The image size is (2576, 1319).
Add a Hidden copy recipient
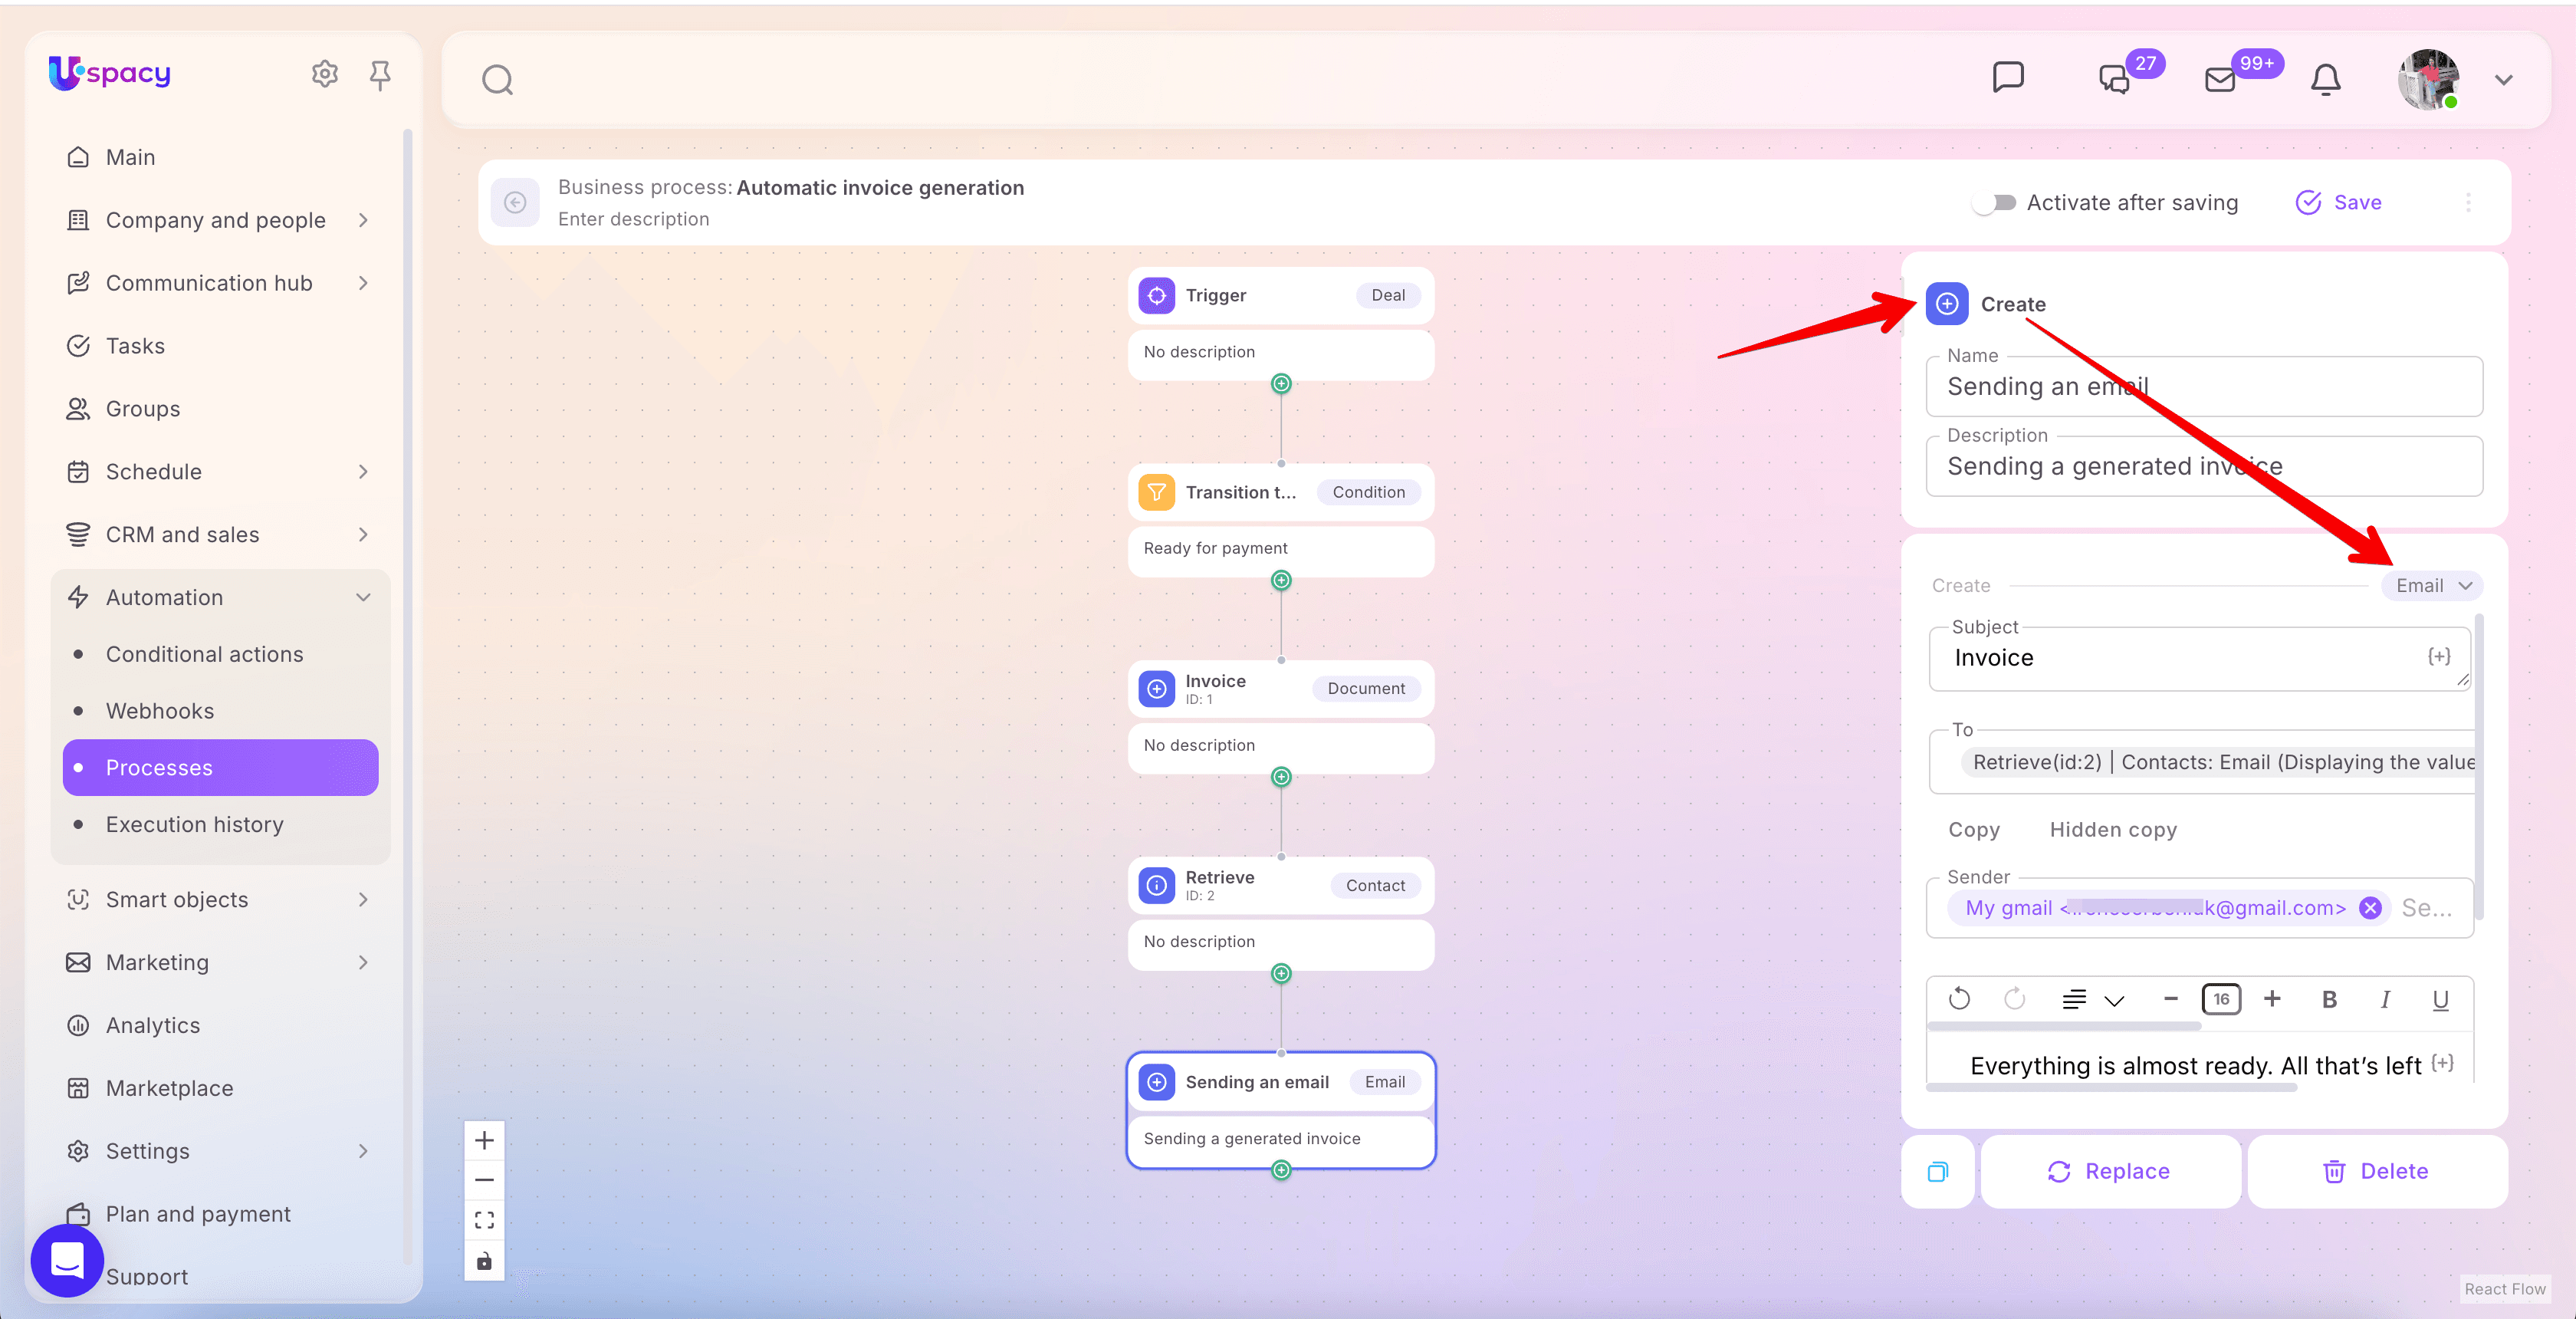2112,829
